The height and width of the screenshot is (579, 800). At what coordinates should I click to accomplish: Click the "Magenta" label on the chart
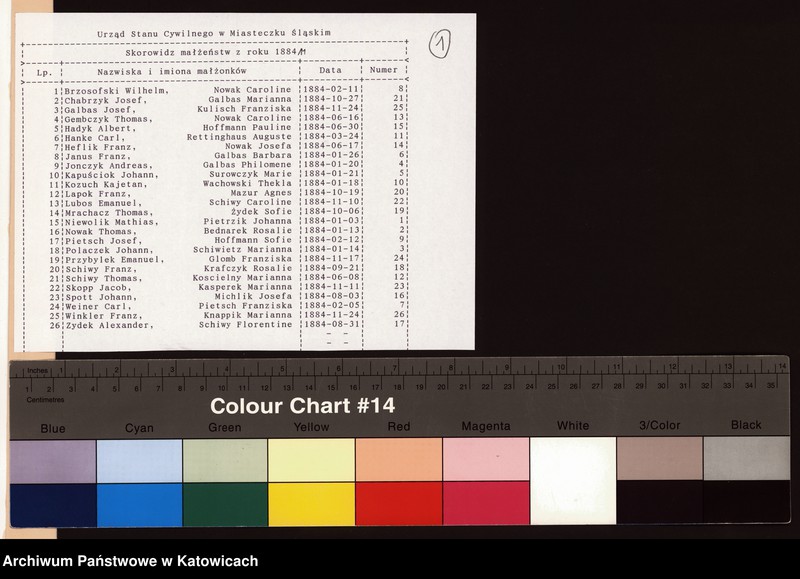486,426
